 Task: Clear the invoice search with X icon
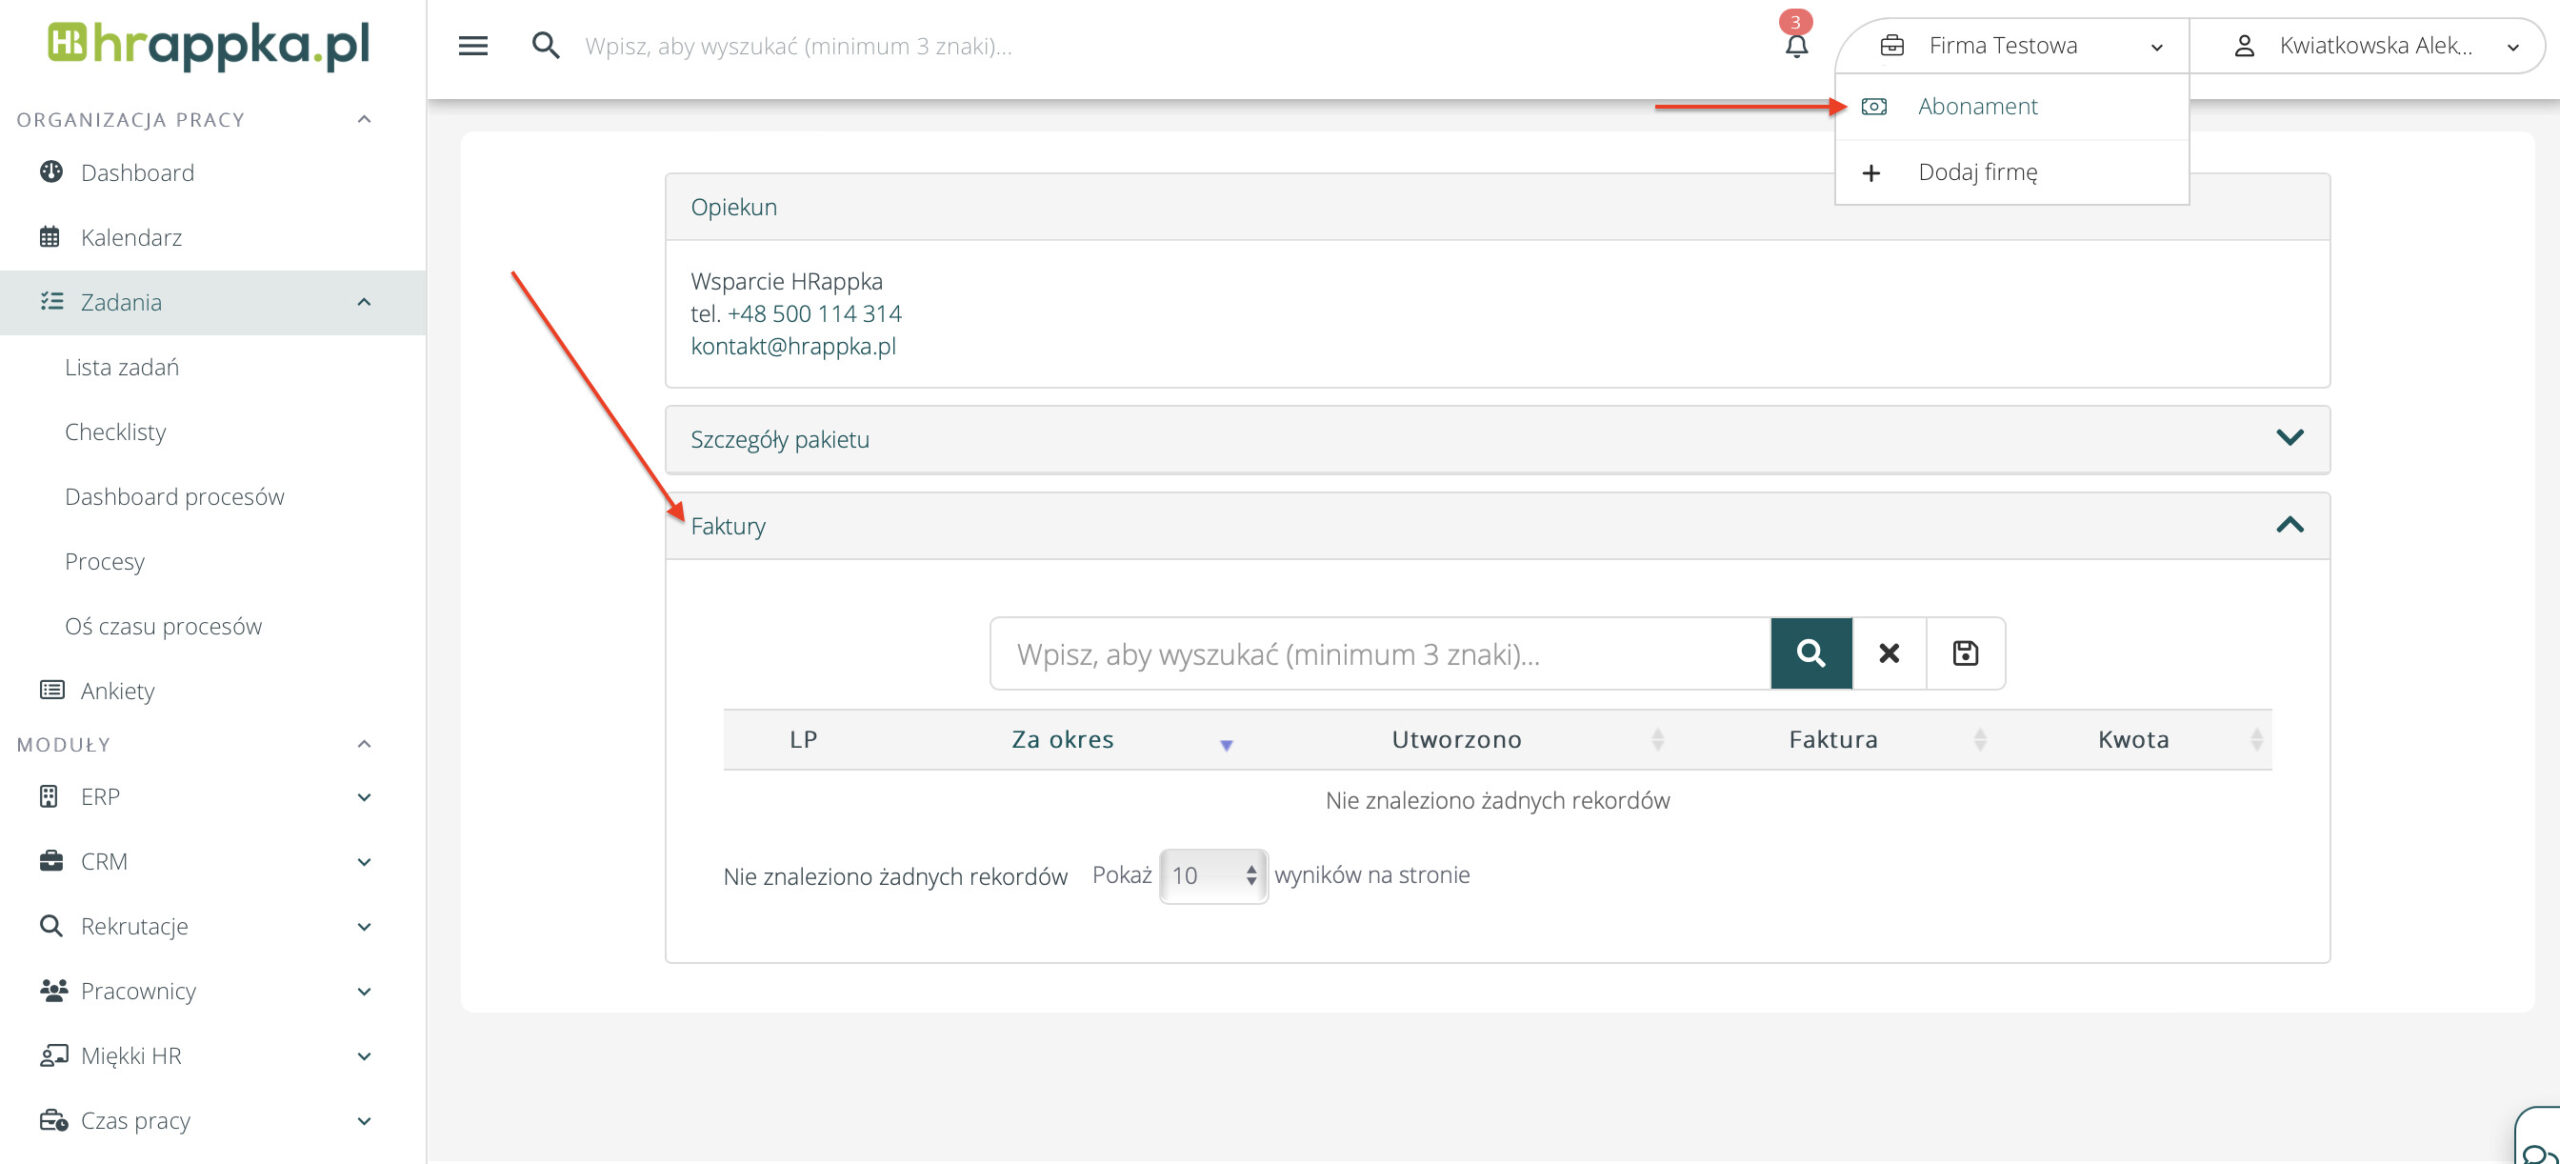tap(1889, 653)
